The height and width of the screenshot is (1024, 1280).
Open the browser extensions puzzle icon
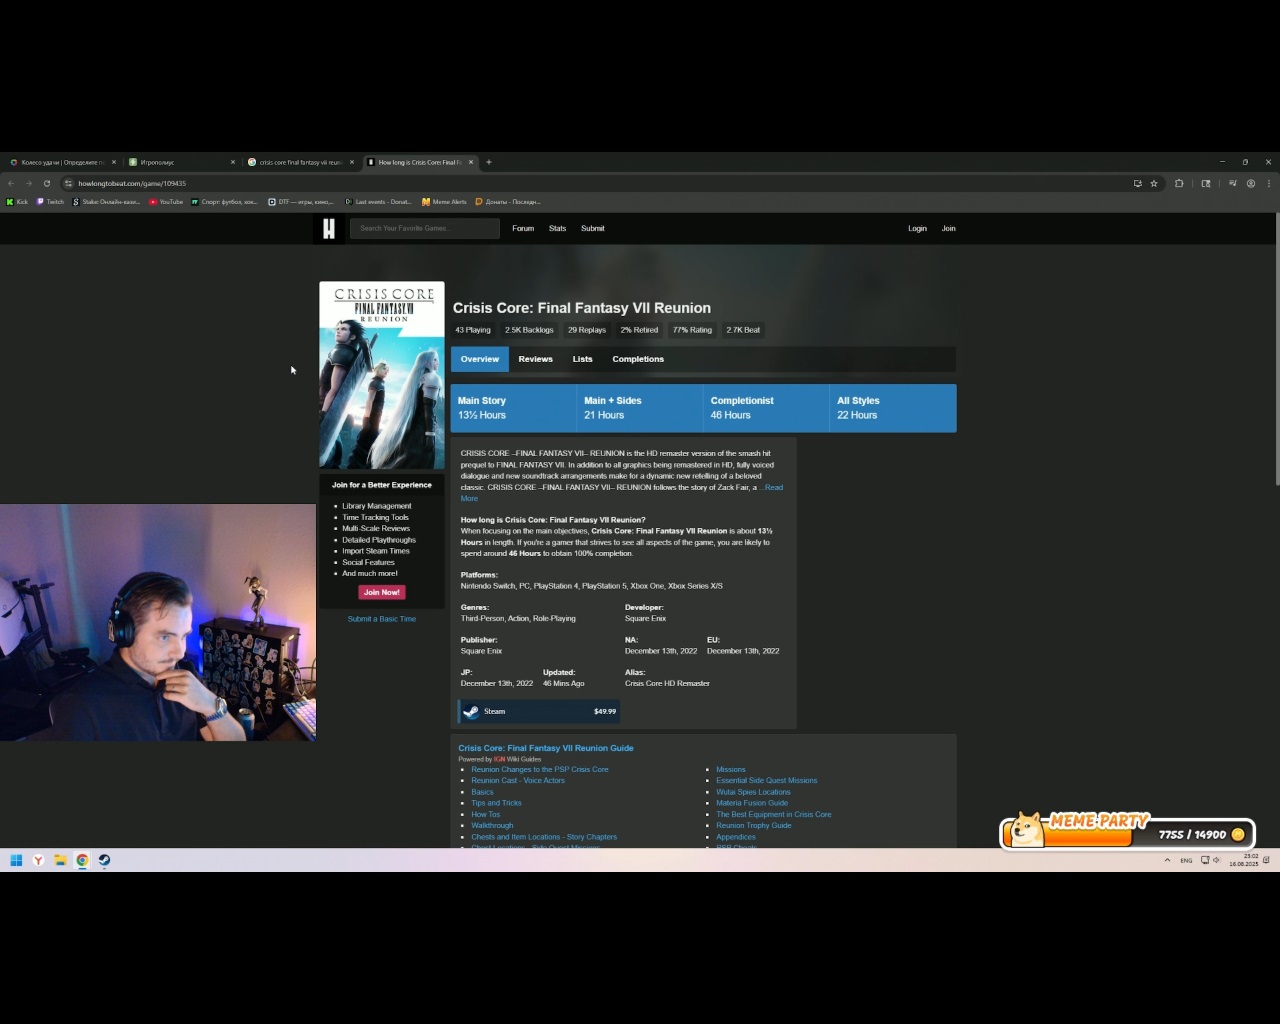click(x=1179, y=183)
